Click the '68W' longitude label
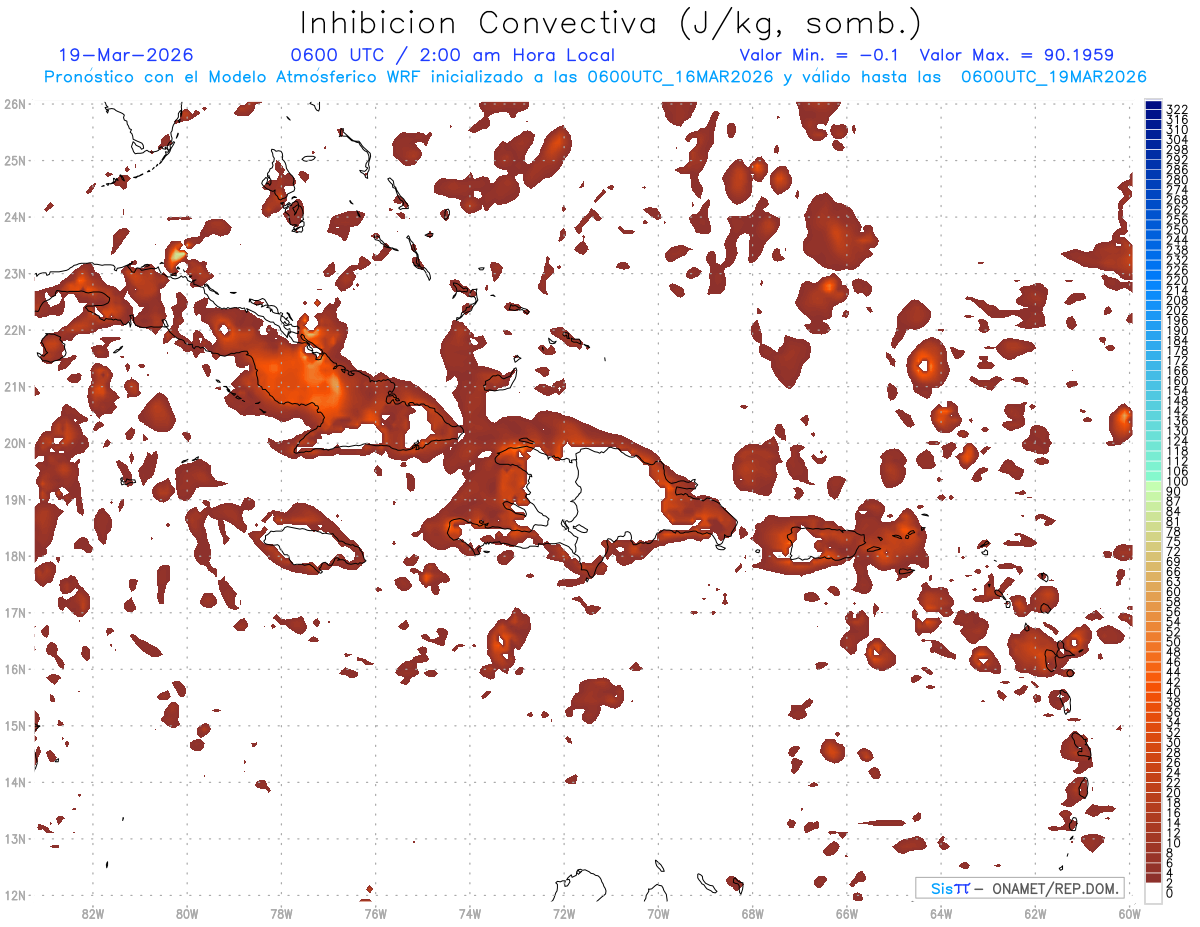Screen dimensions: 1200x927 [x=752, y=912]
